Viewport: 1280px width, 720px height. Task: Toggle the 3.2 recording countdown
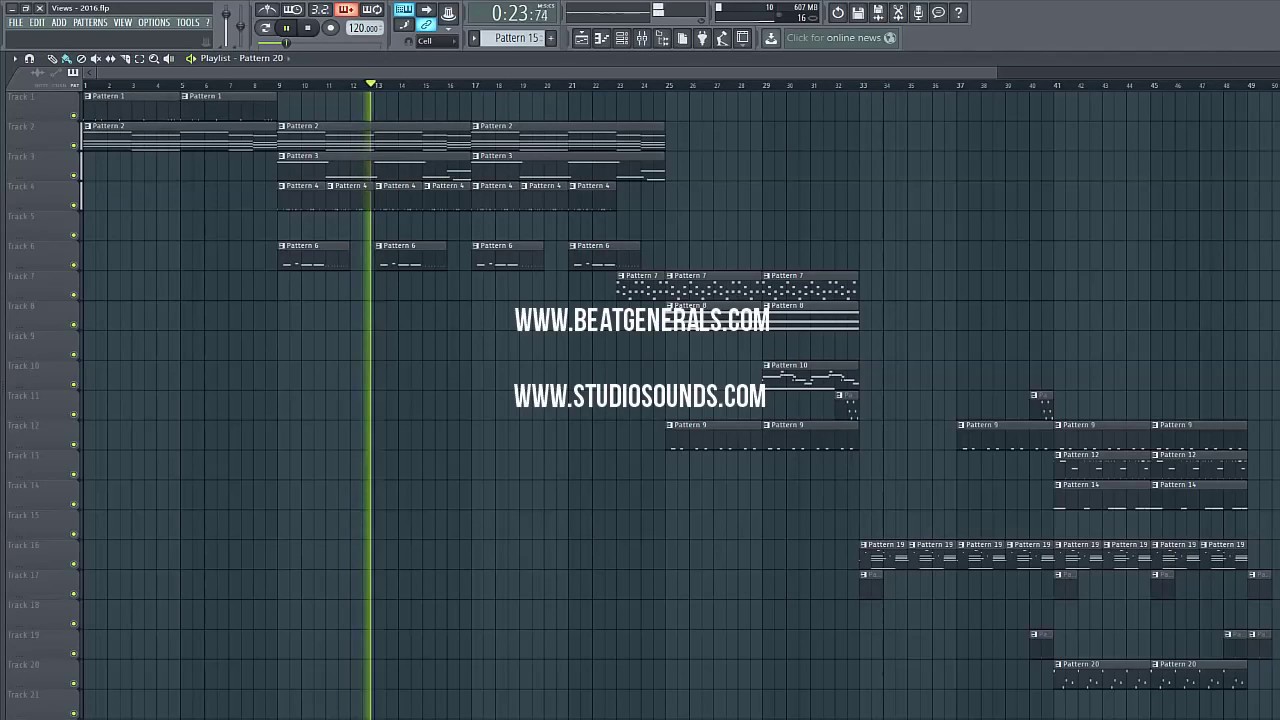click(x=320, y=9)
